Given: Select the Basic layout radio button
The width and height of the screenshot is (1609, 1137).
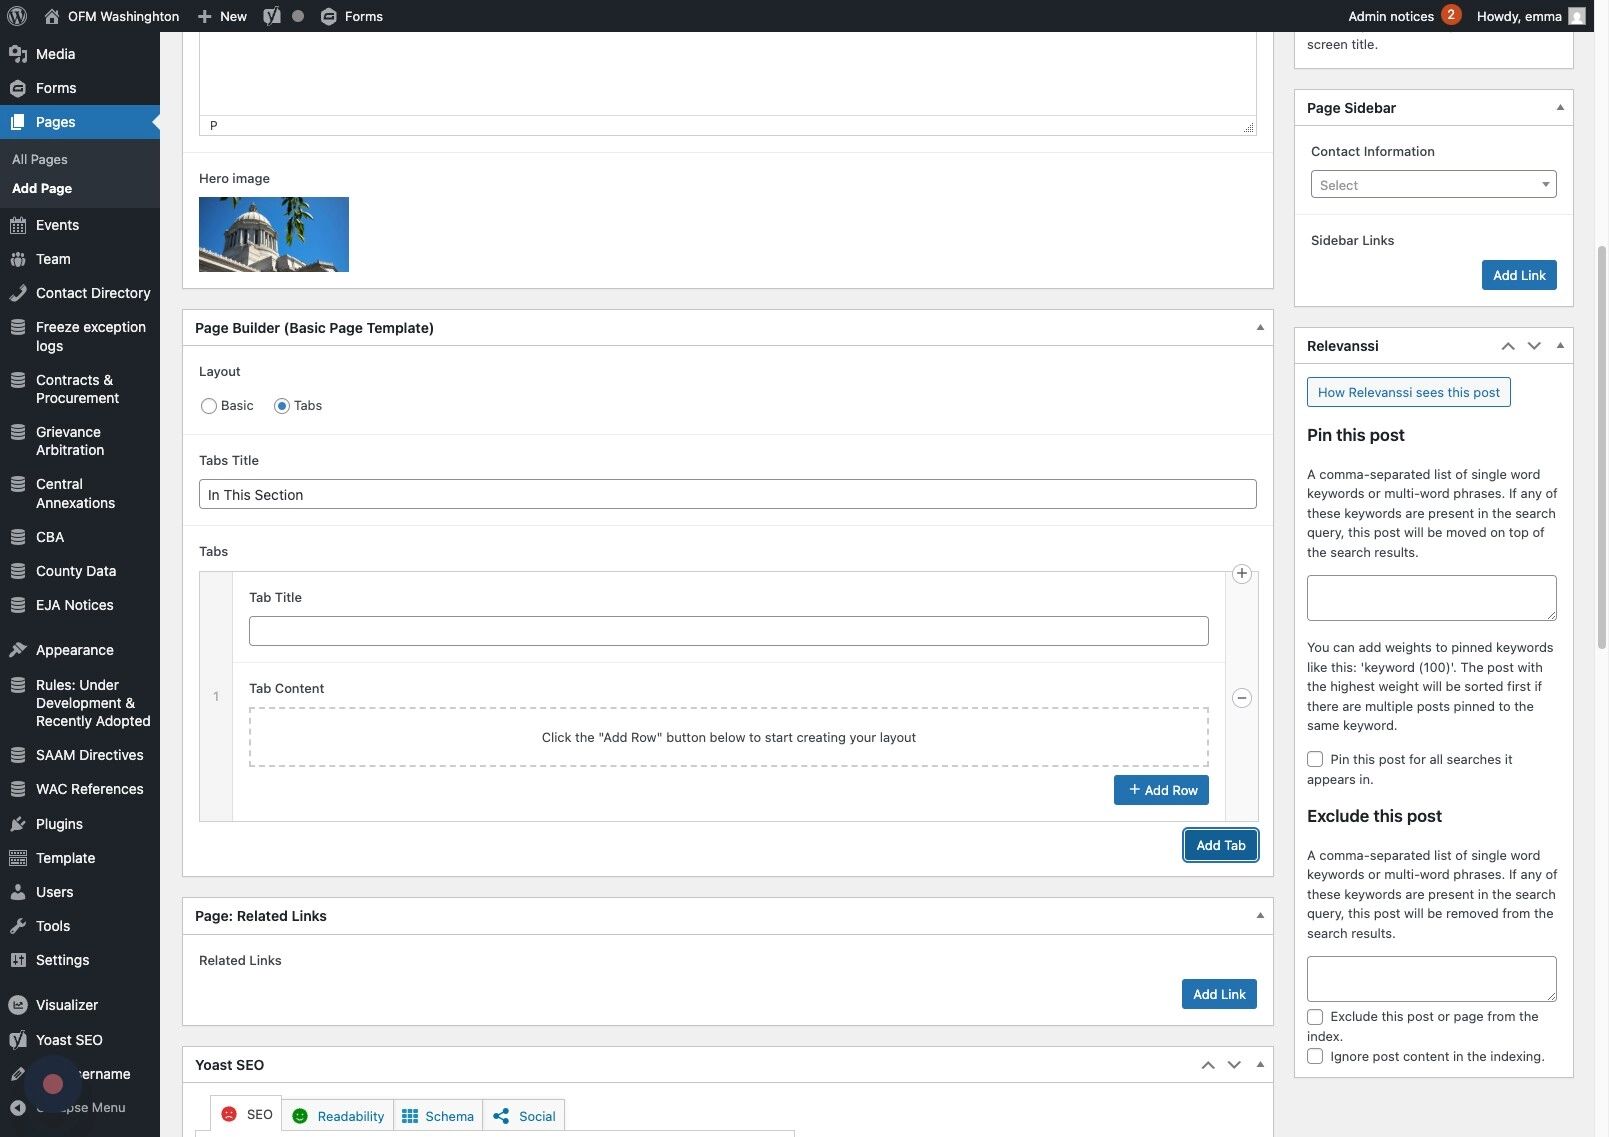Looking at the screenshot, I should 209,406.
